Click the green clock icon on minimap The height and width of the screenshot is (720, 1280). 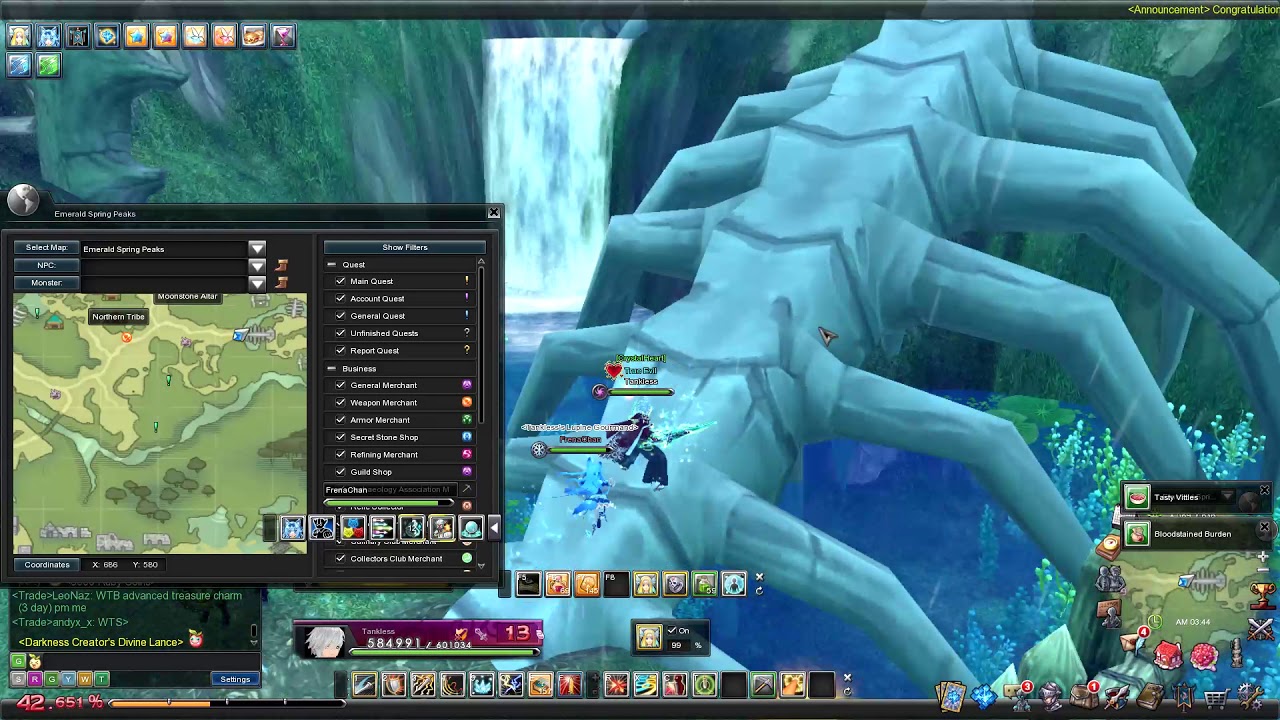click(x=1154, y=622)
